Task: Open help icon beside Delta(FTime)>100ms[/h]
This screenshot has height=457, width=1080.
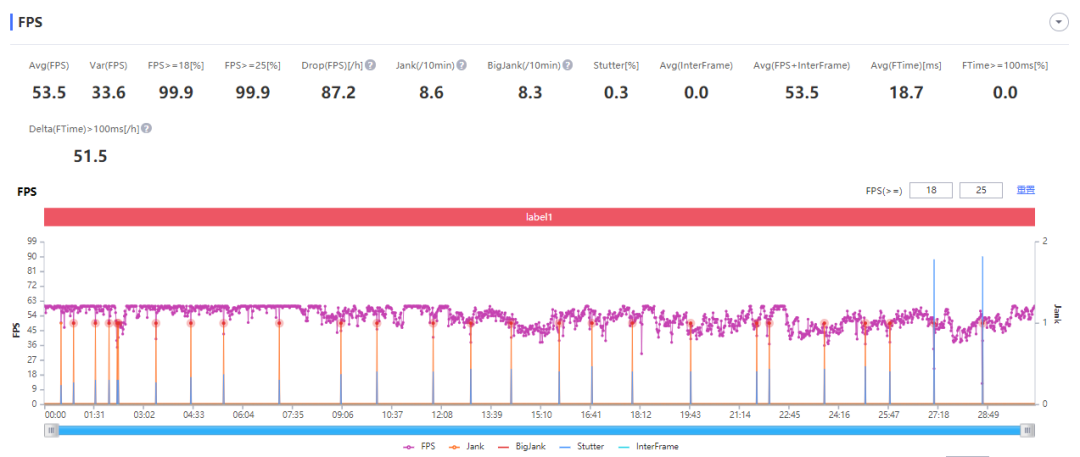Action: pyautogui.click(x=147, y=129)
